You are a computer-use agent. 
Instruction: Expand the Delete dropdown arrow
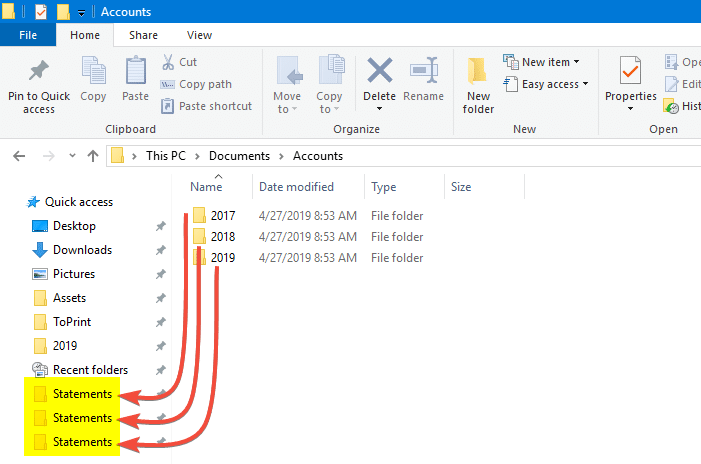click(380, 109)
